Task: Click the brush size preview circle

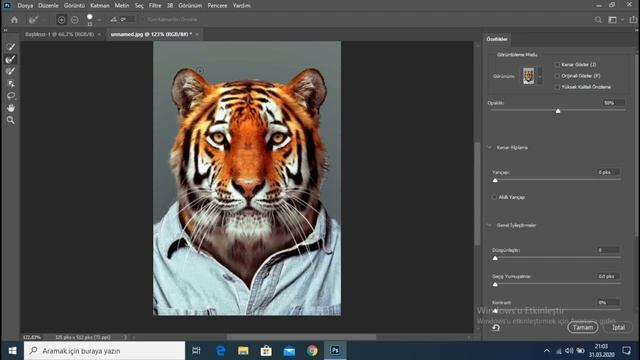Action: pos(90,17)
